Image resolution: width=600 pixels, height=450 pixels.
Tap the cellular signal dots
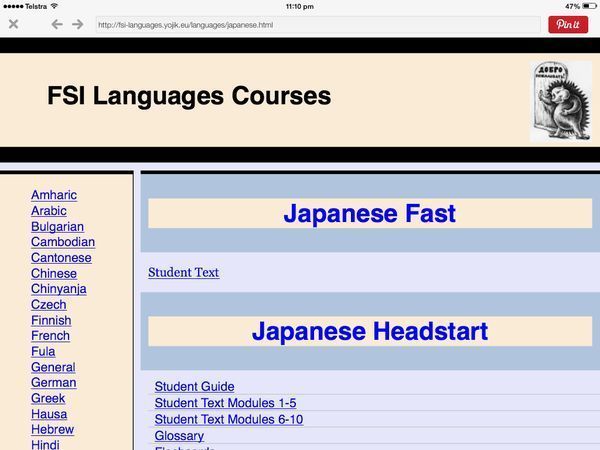13,7
